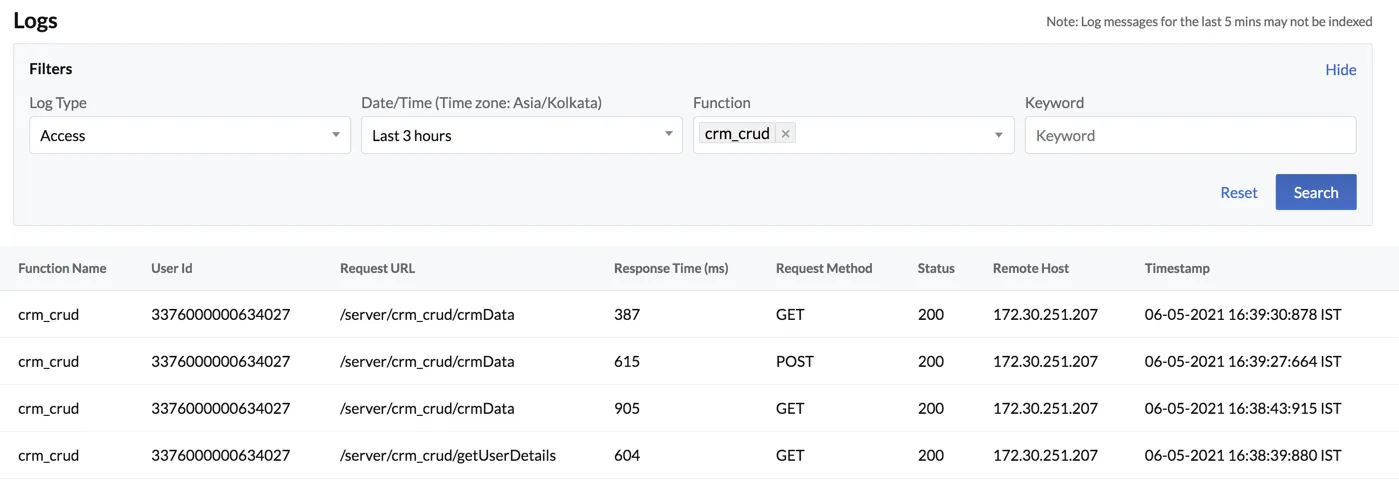Click the Timestamp column header
The height and width of the screenshot is (492, 1399).
coord(1177,268)
